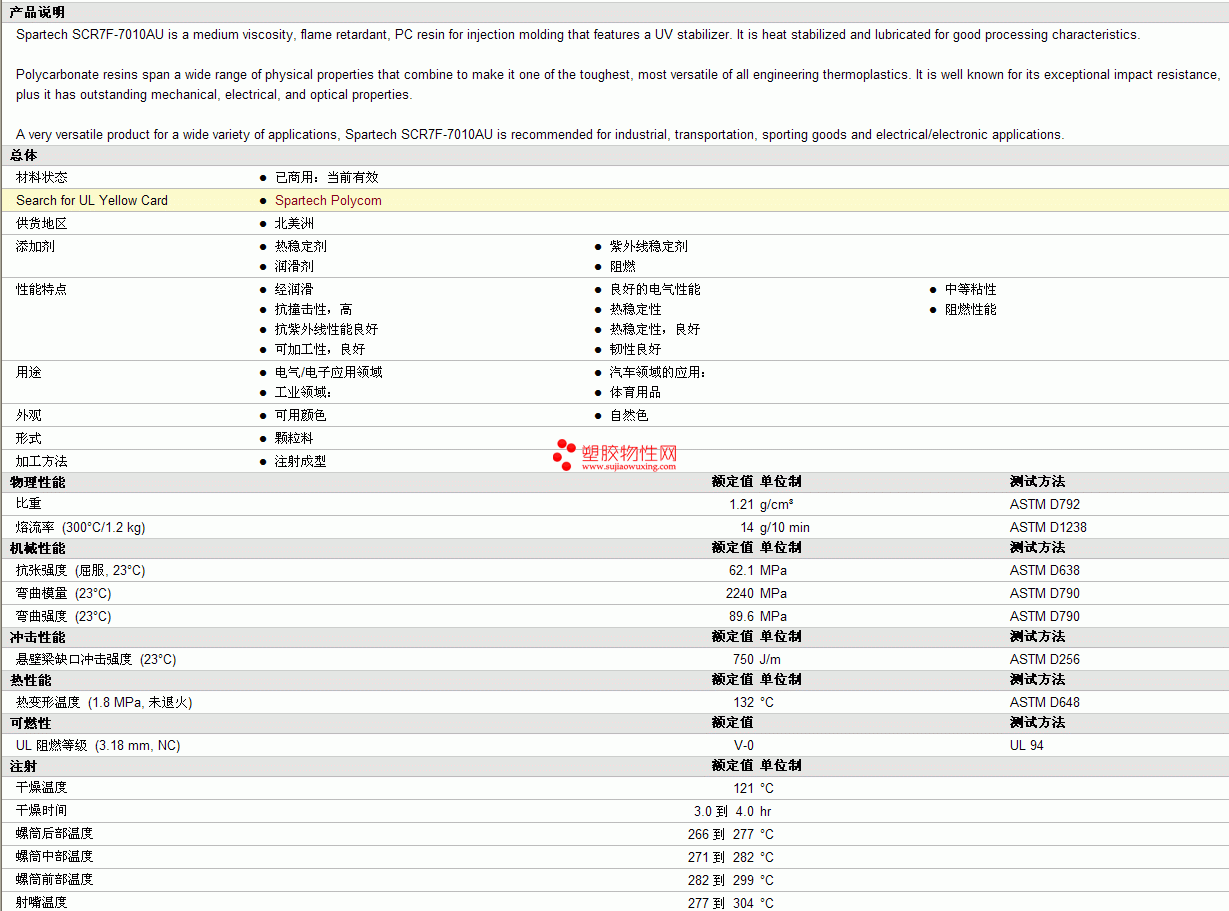Click the 抗紫外线性能良好 feature entry
The height and width of the screenshot is (911, 1229).
pyautogui.click(x=327, y=329)
